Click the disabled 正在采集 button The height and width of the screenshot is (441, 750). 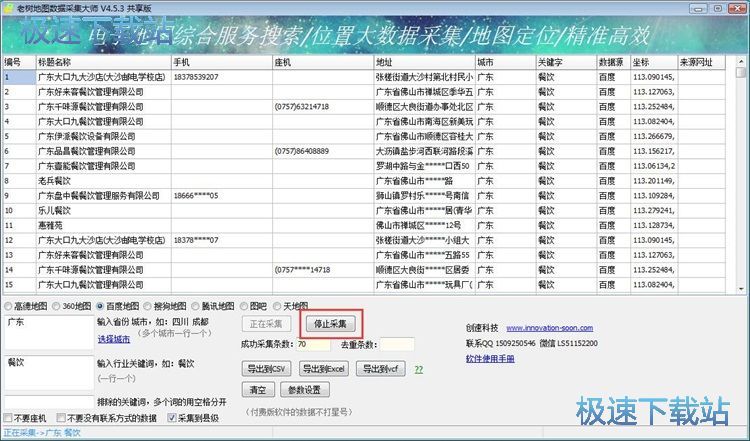(266, 324)
